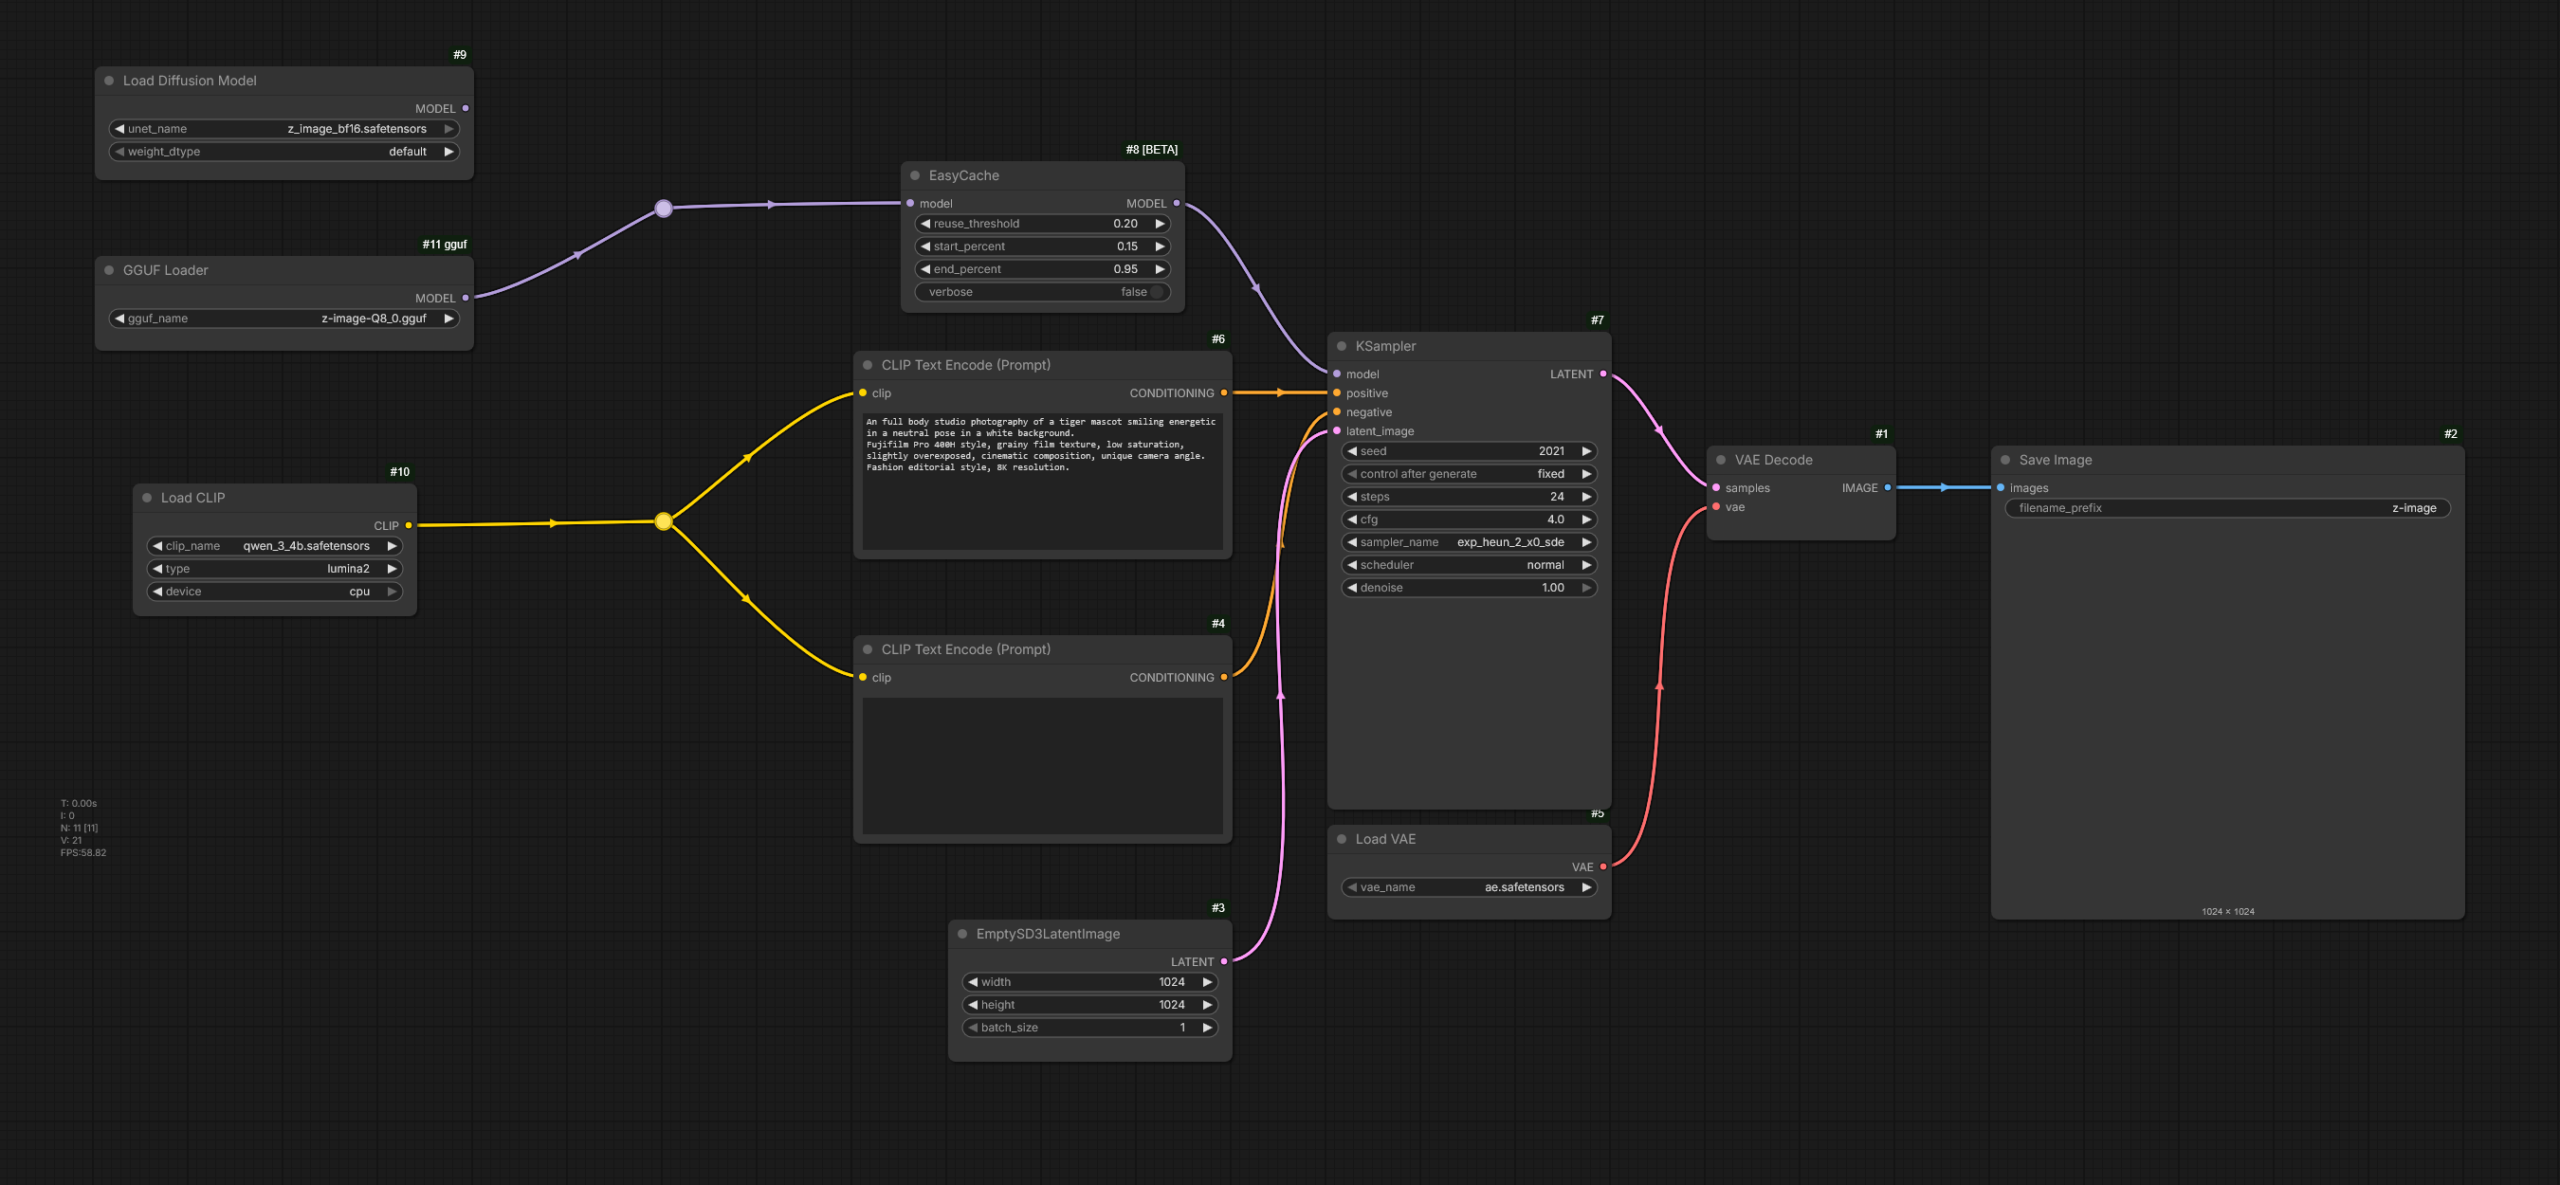Click the reuse_threshold value slider in EasyCache
This screenshot has width=2560, height=1185.
[x=1041, y=224]
